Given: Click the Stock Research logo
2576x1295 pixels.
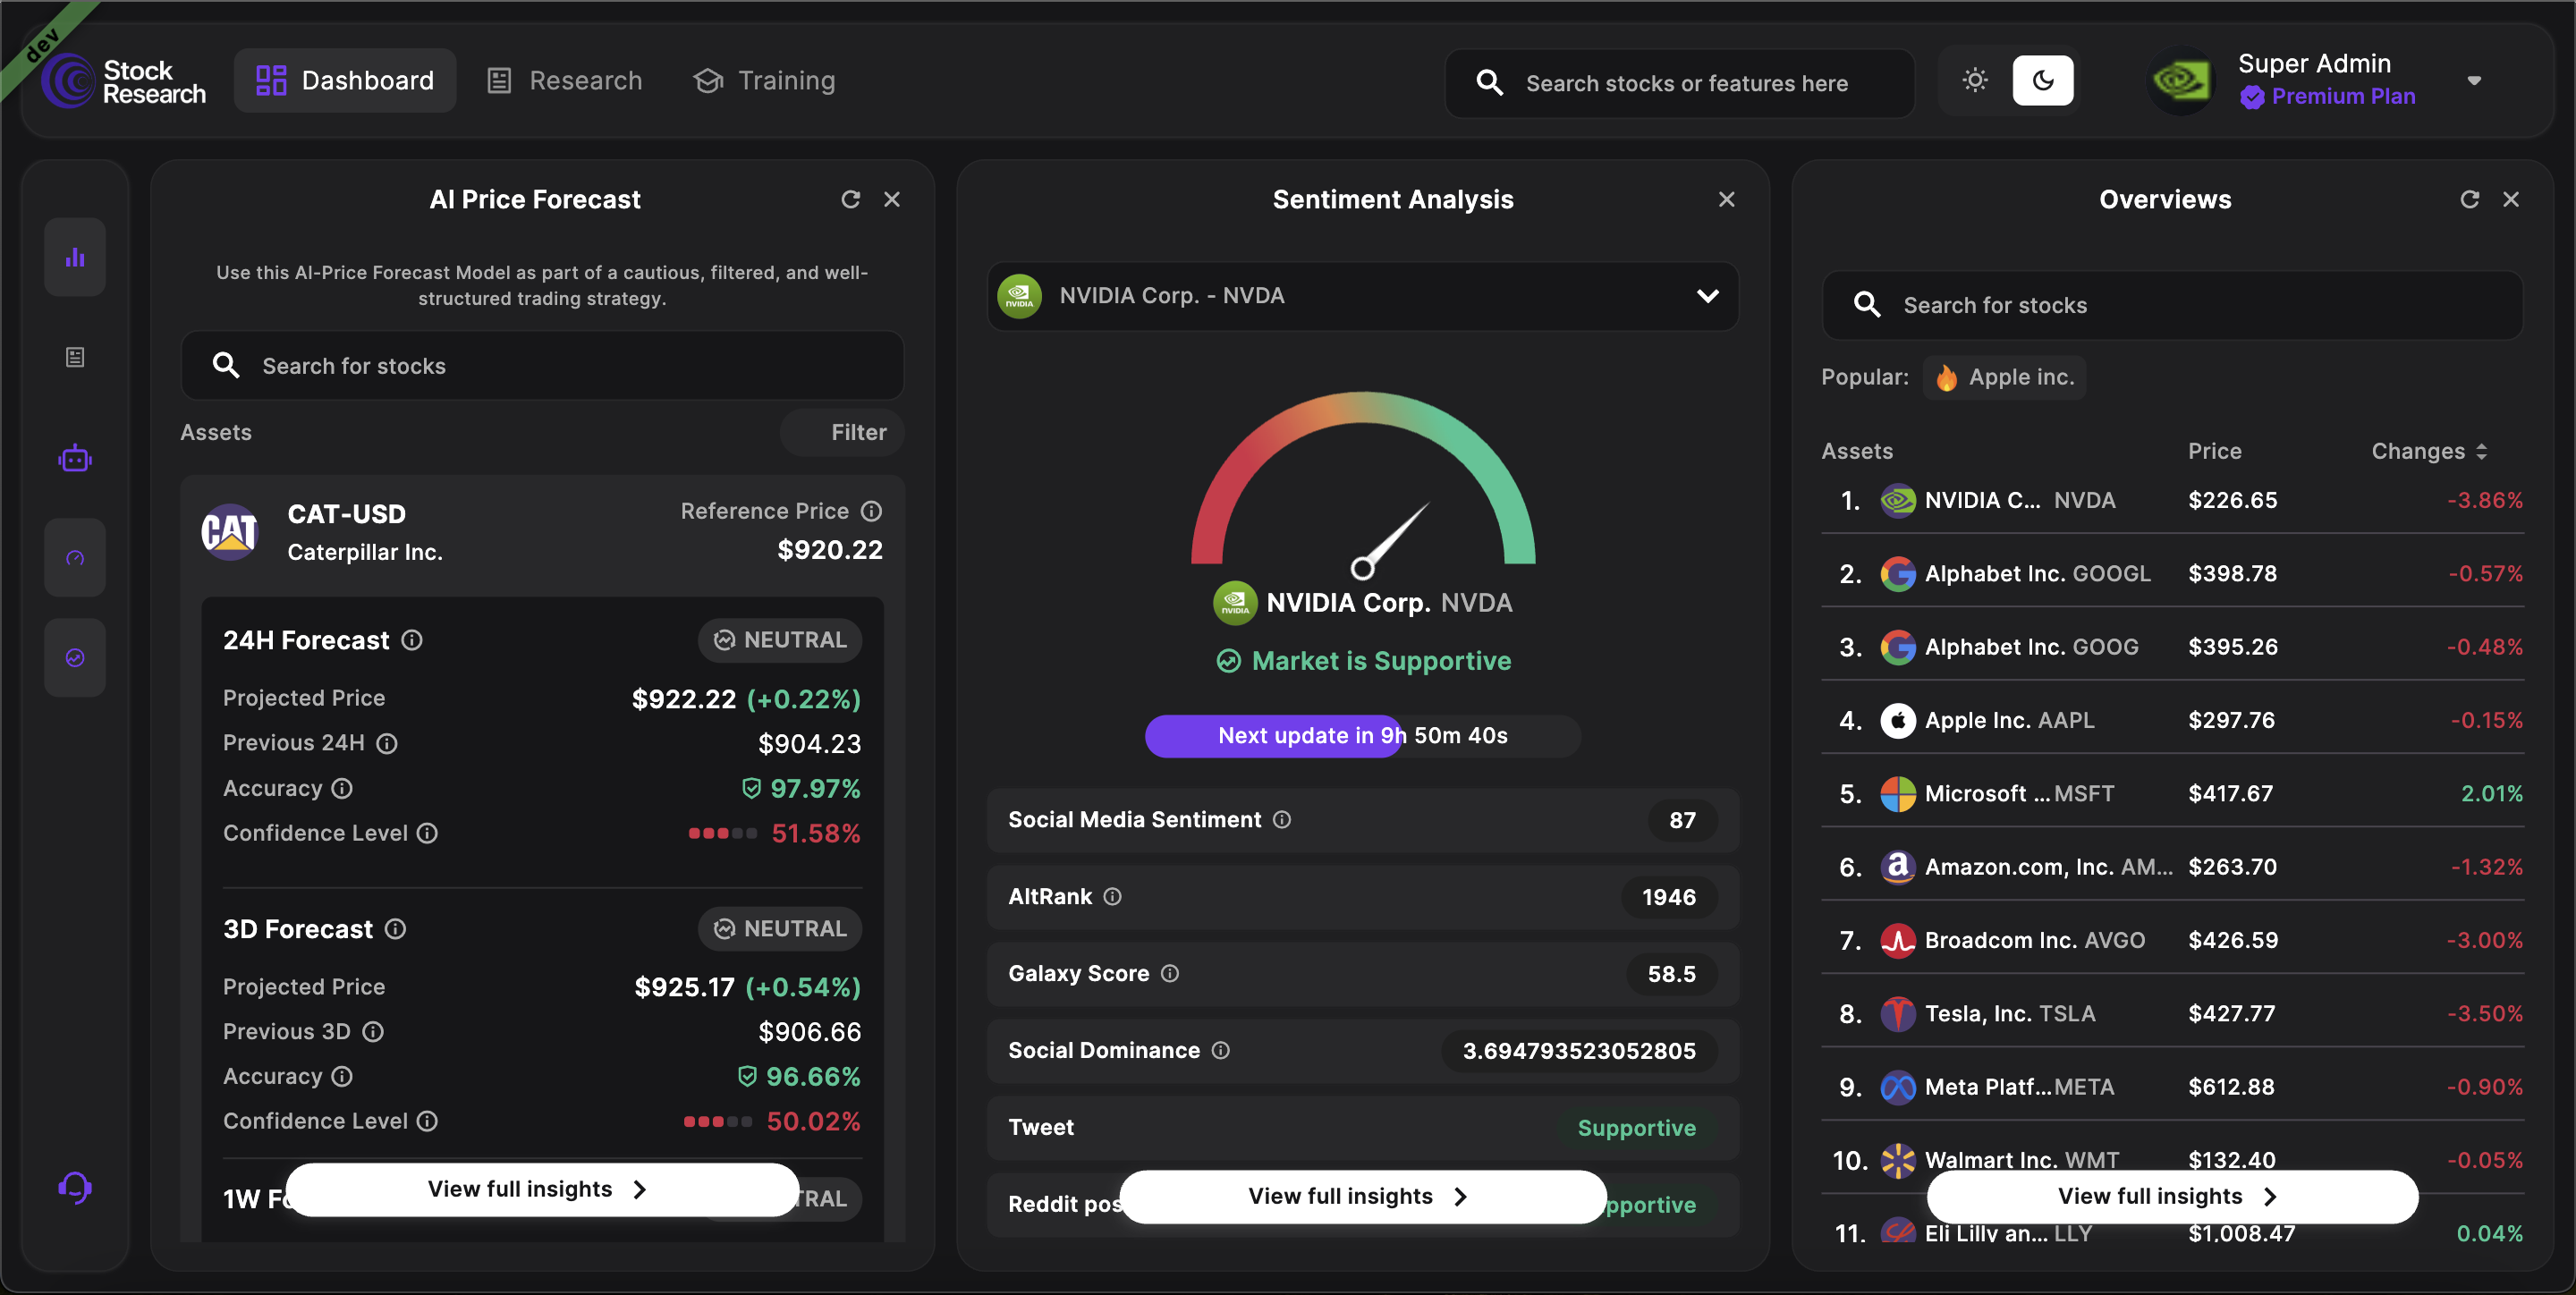Looking at the screenshot, I should (x=124, y=81).
